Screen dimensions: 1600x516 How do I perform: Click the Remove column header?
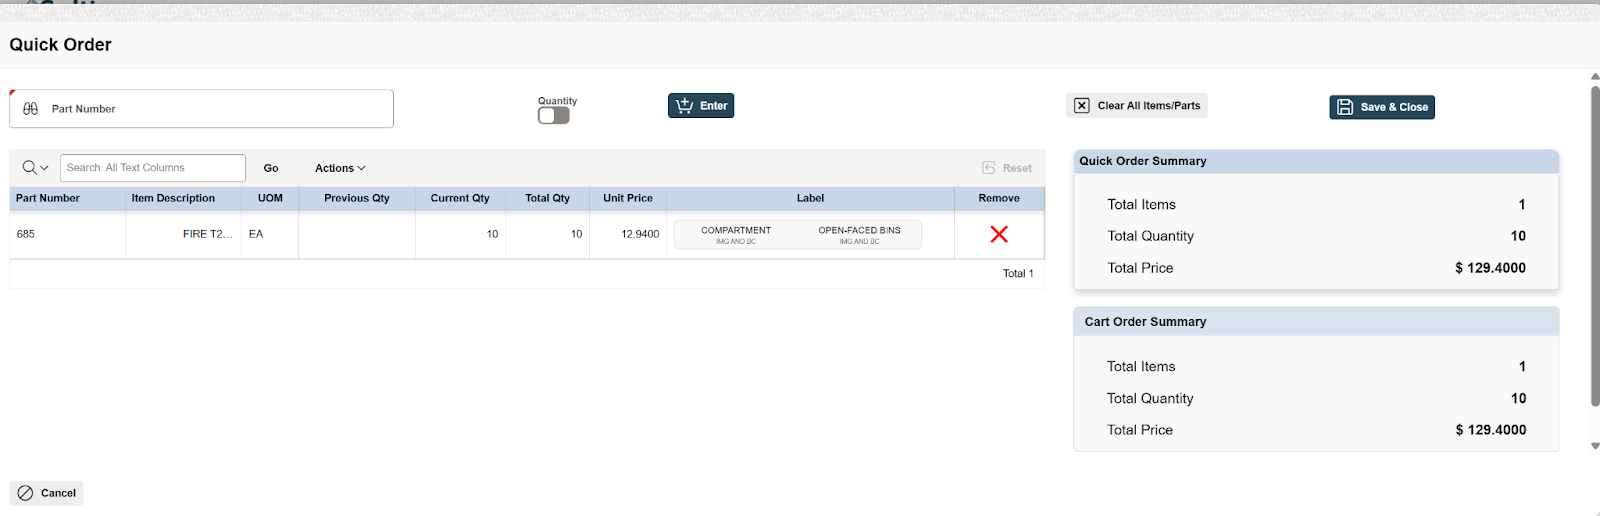(x=999, y=198)
